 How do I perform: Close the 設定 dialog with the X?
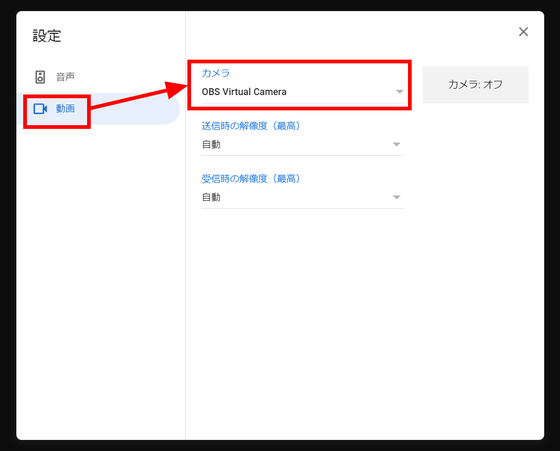[523, 32]
